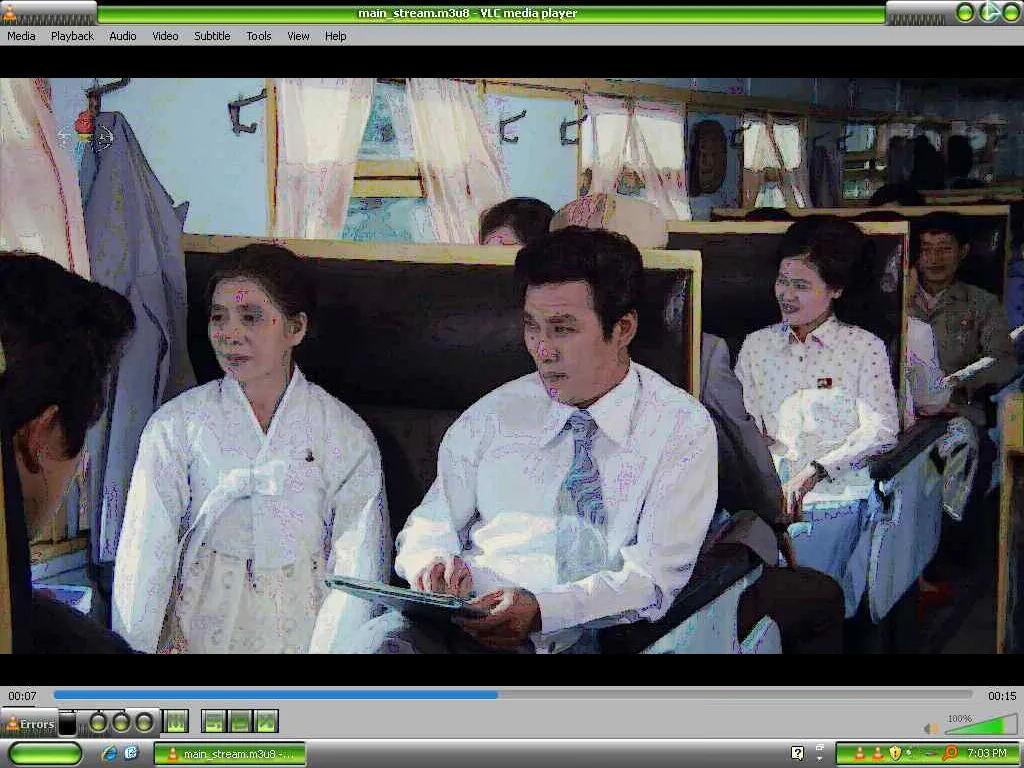Open the Help menu
The image size is (1024, 768).
[335, 36]
